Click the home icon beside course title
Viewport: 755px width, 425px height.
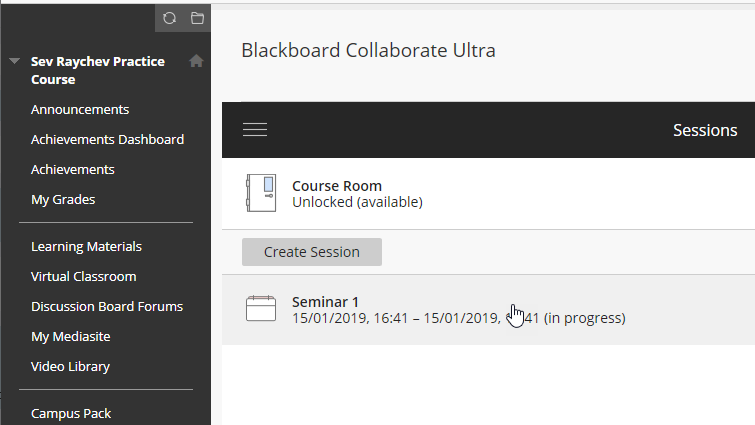tap(196, 61)
